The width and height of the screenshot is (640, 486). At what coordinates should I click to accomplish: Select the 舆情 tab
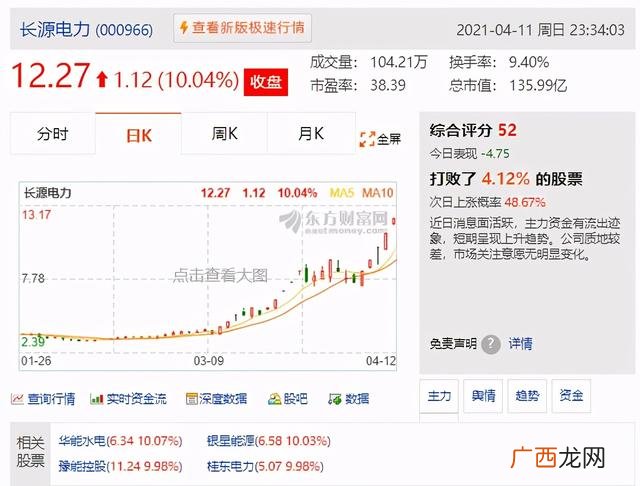pos(483,395)
